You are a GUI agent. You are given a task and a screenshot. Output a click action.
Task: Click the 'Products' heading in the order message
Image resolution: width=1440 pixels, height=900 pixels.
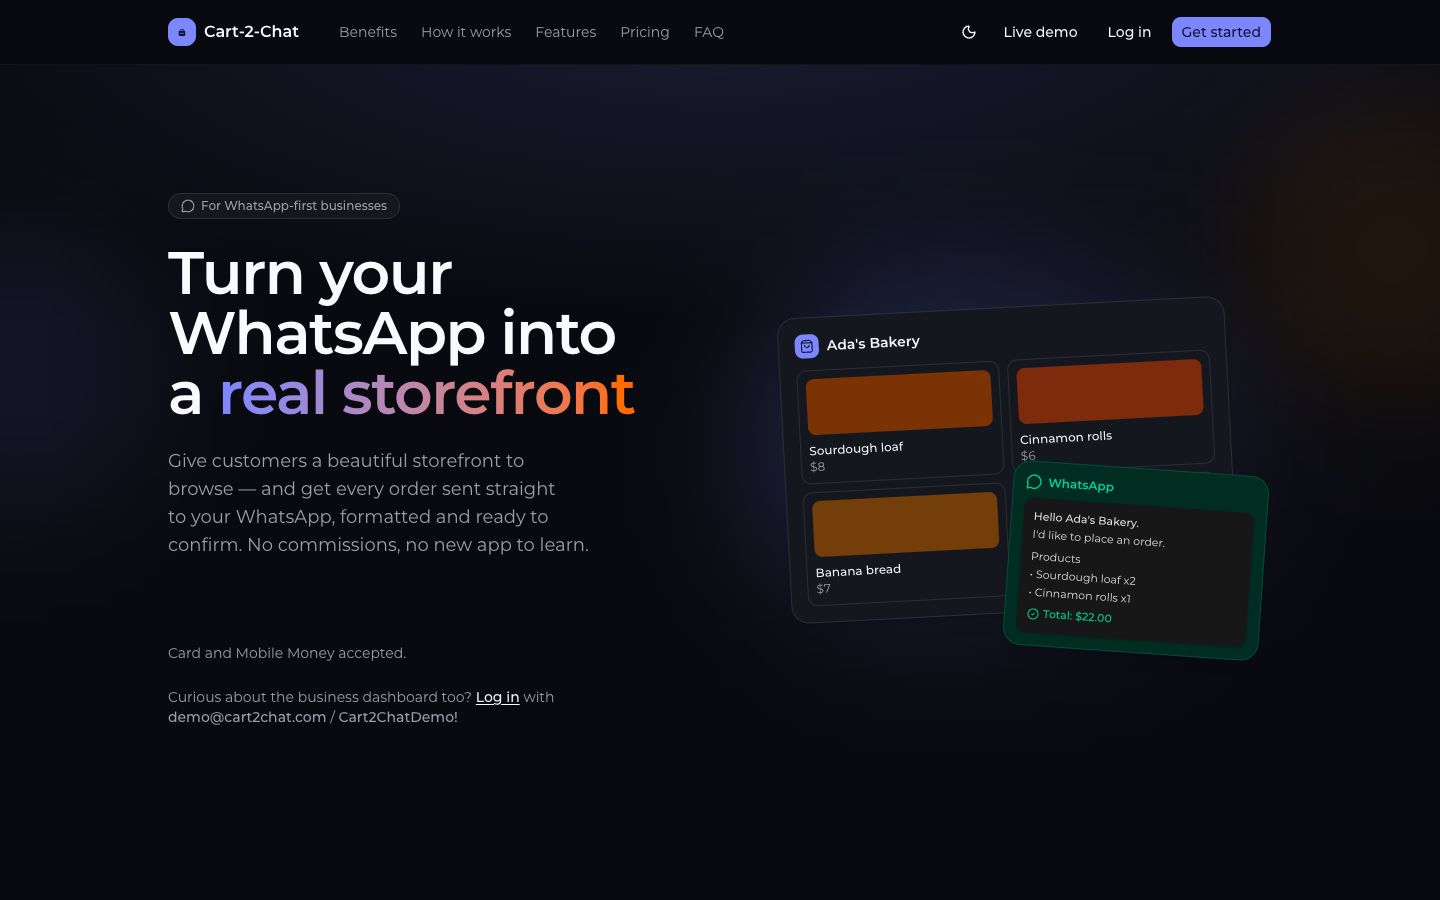click(1056, 557)
